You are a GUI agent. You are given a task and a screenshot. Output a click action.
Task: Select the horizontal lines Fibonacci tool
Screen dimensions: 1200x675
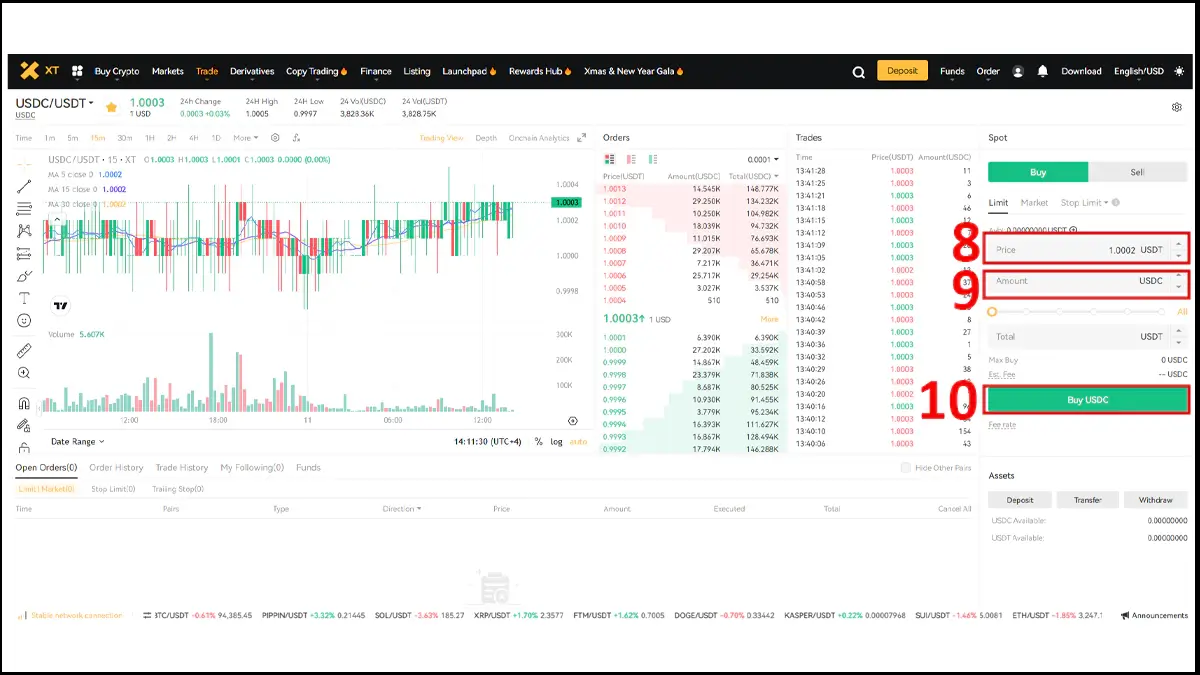[24, 209]
